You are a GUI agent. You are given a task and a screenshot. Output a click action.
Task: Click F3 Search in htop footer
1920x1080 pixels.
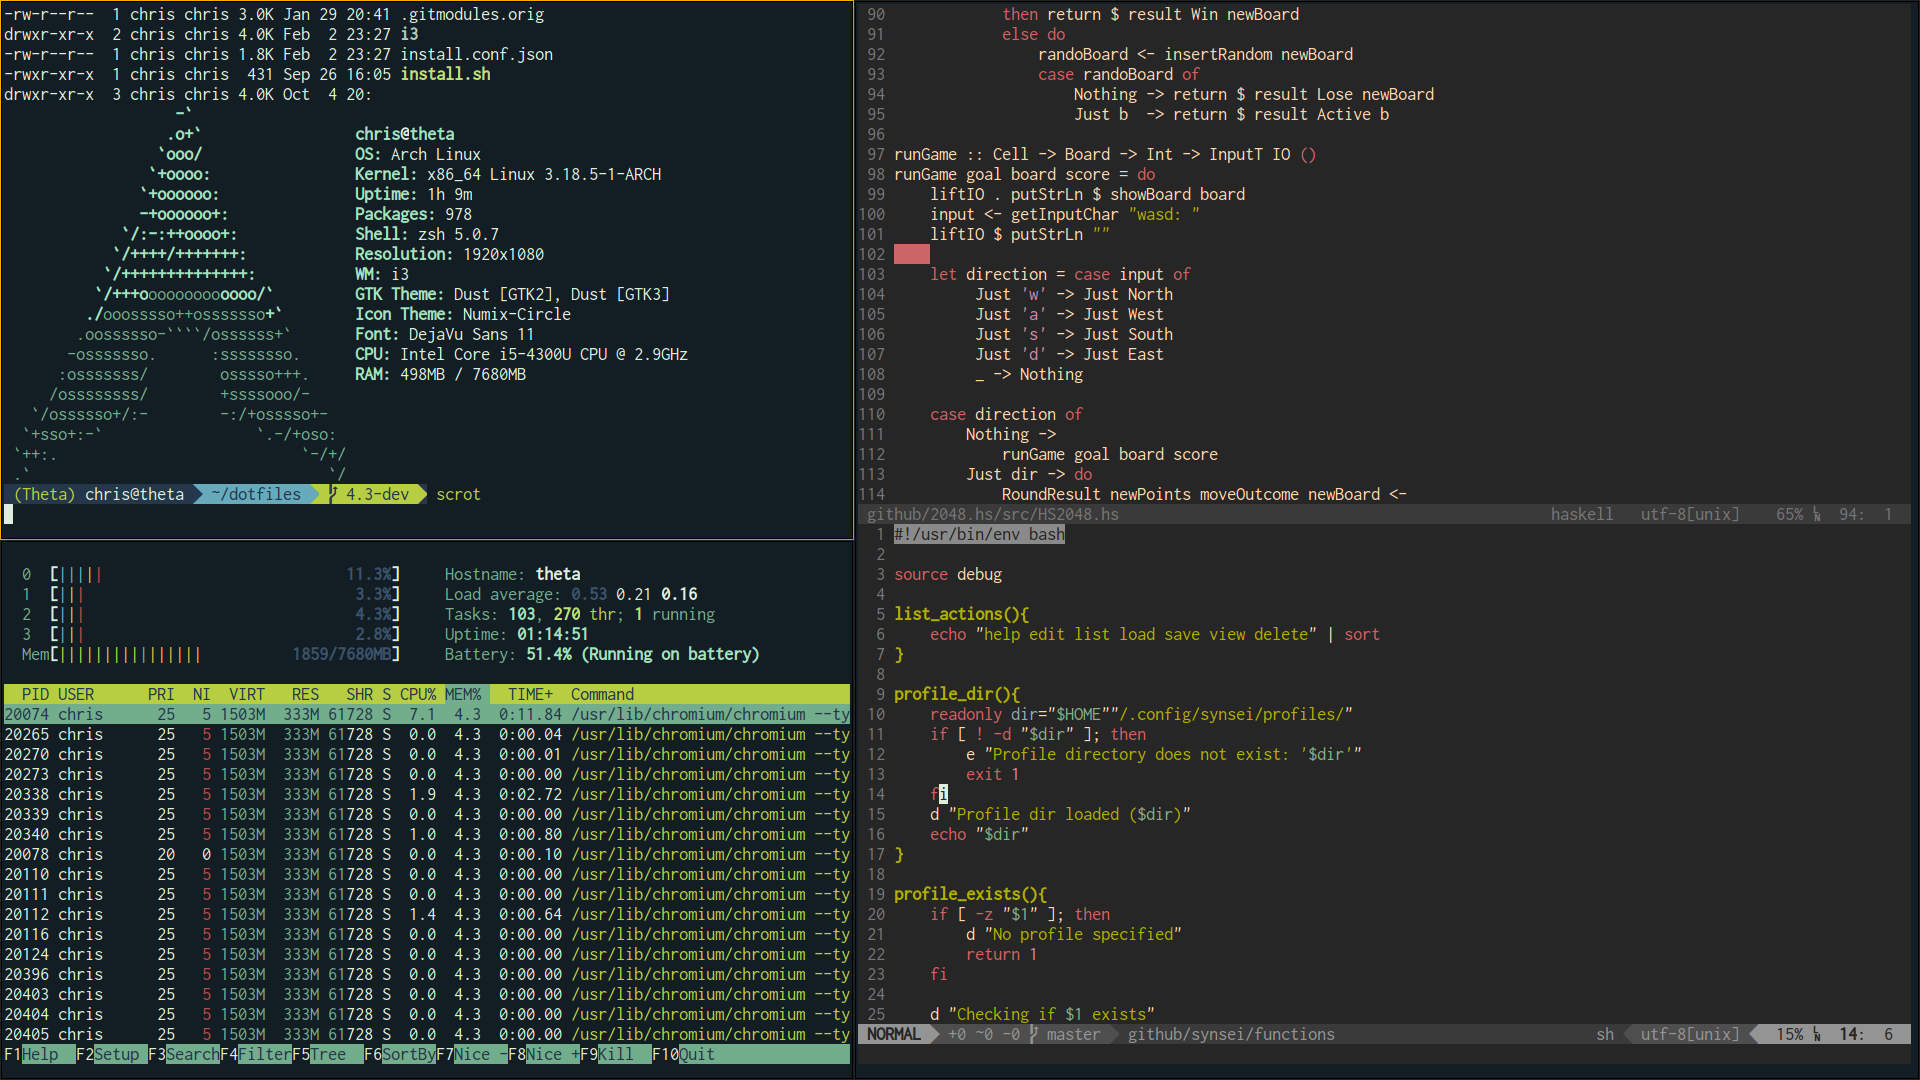coord(183,1054)
